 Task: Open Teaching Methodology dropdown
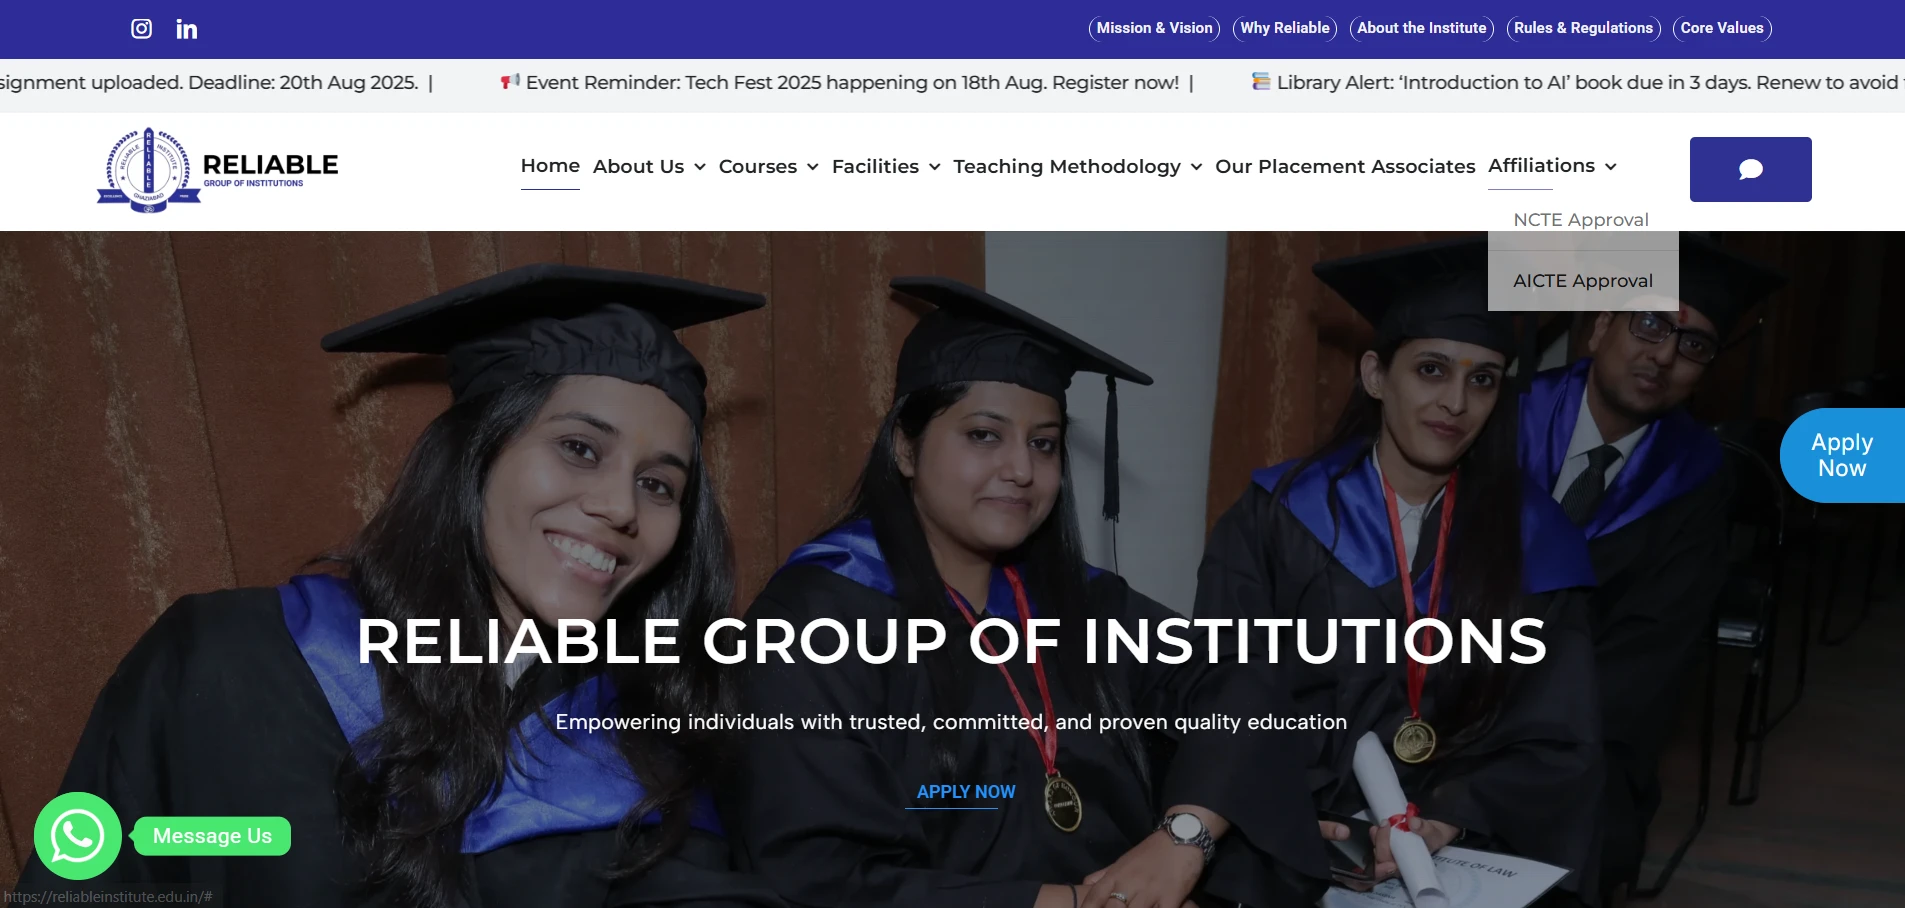[1077, 166]
